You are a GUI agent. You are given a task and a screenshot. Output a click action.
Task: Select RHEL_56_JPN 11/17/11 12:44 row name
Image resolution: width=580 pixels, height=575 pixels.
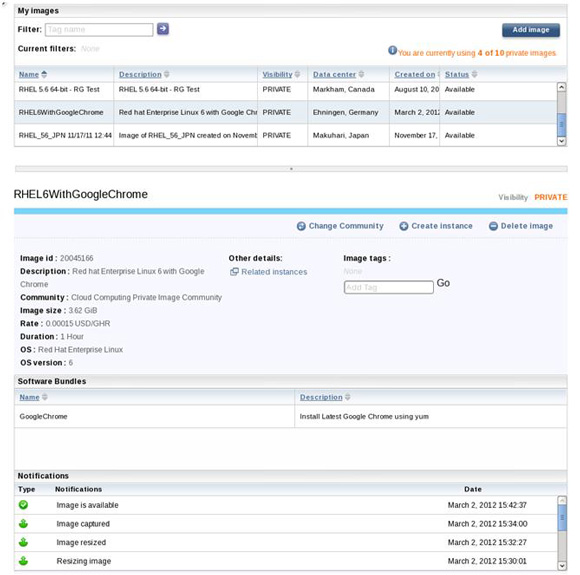pyautogui.click(x=65, y=135)
